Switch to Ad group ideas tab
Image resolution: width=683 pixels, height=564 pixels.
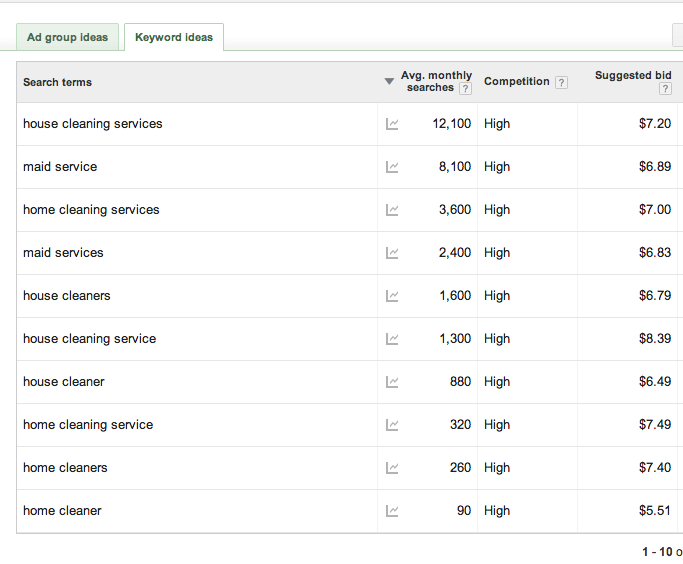tap(68, 37)
